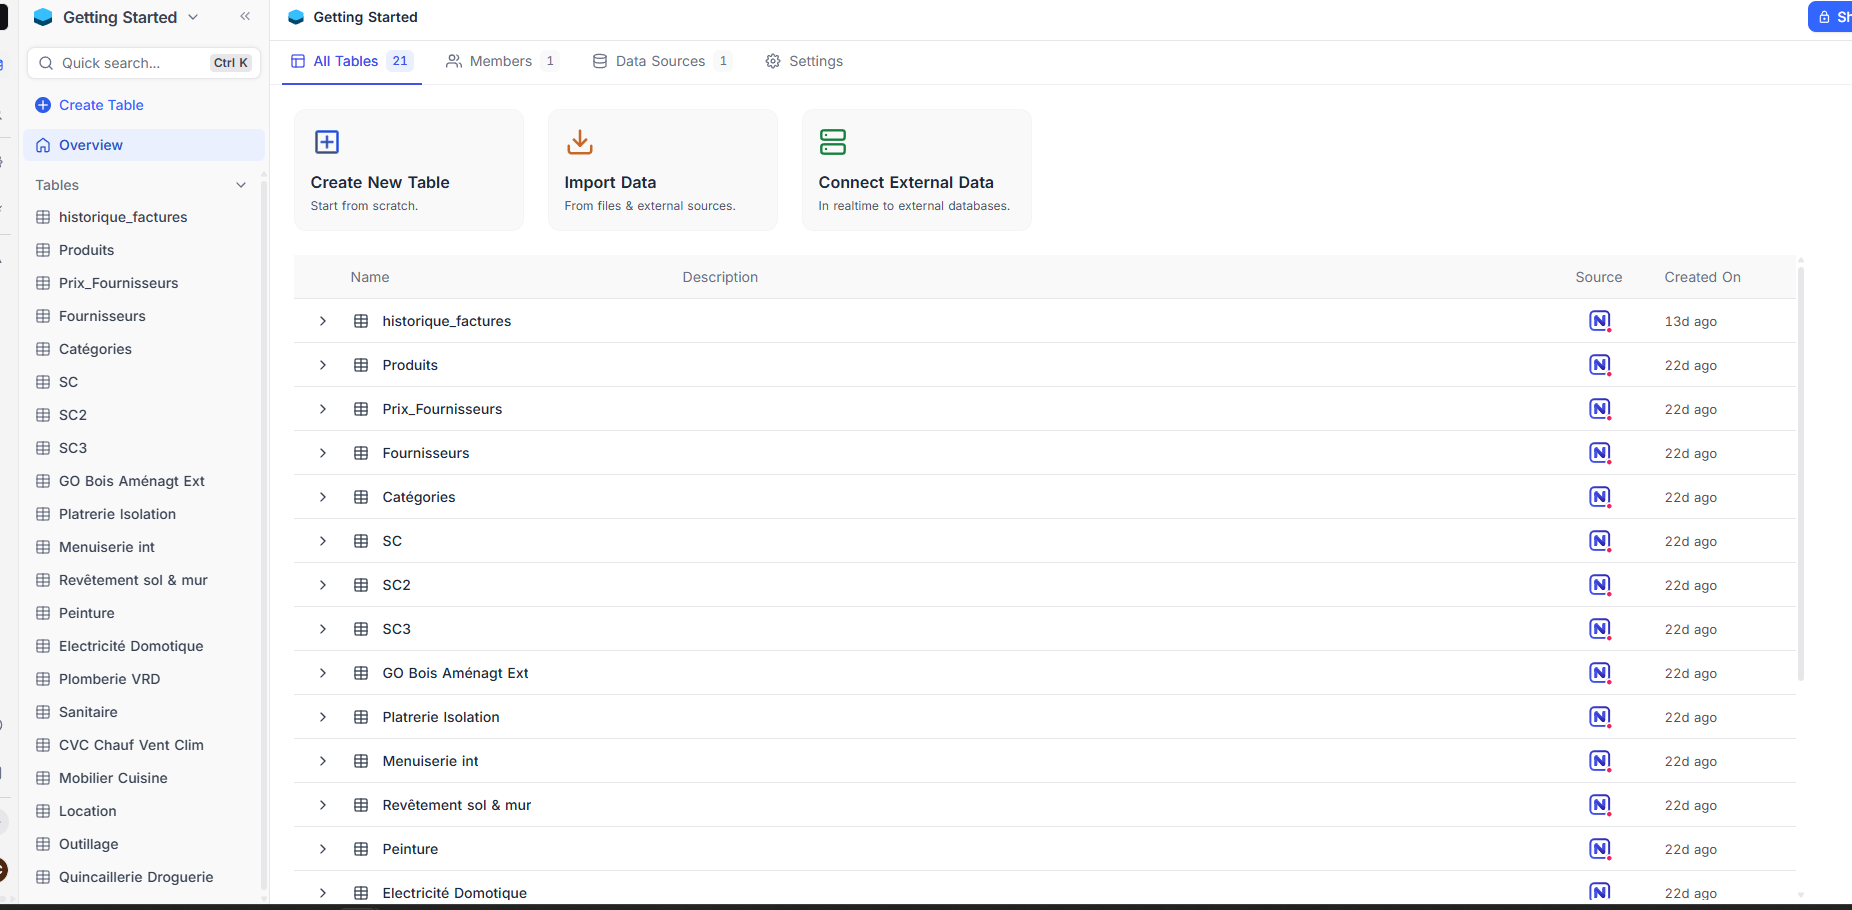Click table grid icon beside SC3 in list
This screenshot has width=1852, height=910.
click(x=361, y=629)
